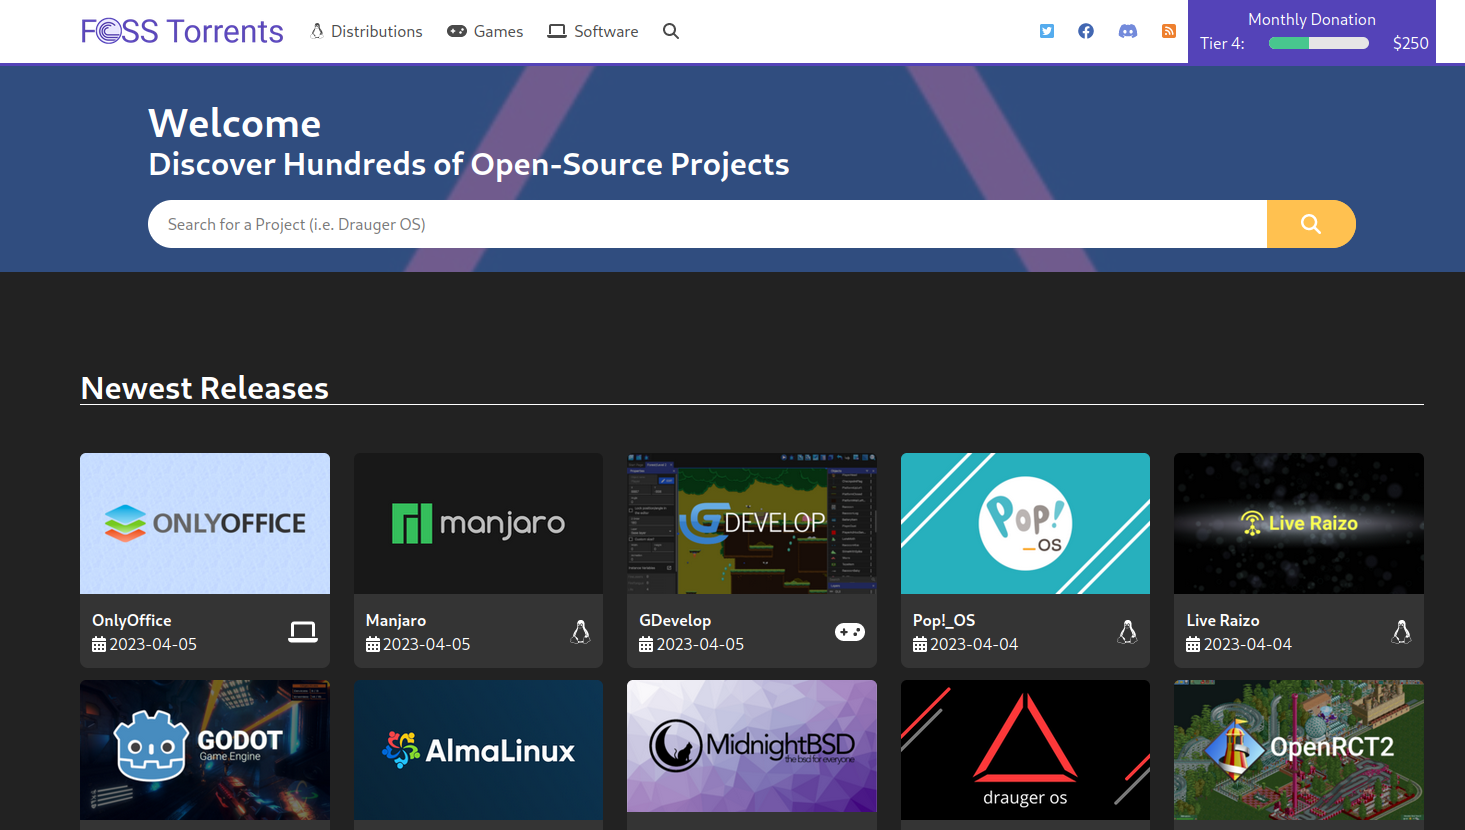The height and width of the screenshot is (830, 1465).
Task: Click the penguin icon on Live Raizo card
Action: coord(1401,632)
